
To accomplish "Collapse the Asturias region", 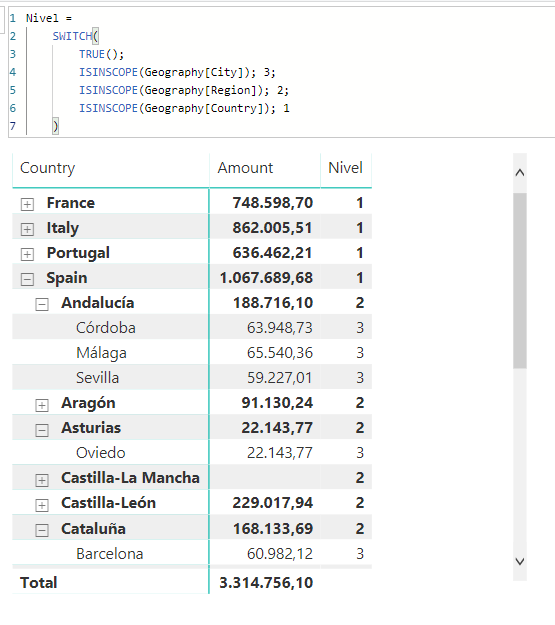I will [x=42, y=430].
